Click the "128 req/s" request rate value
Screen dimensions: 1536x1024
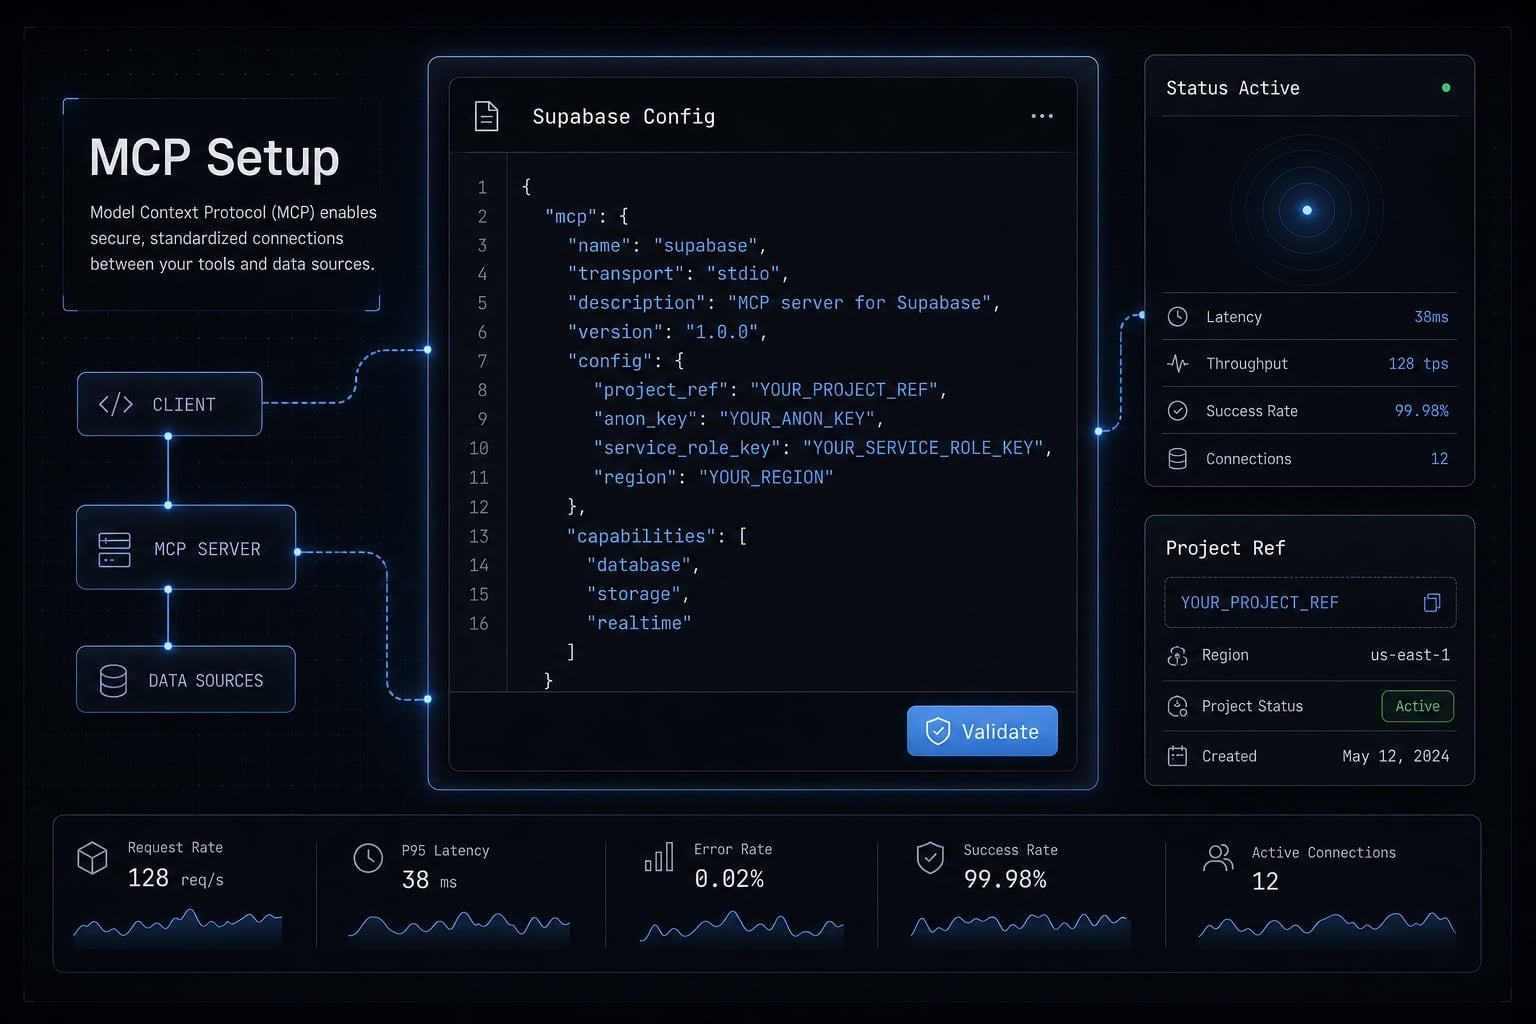(x=175, y=878)
